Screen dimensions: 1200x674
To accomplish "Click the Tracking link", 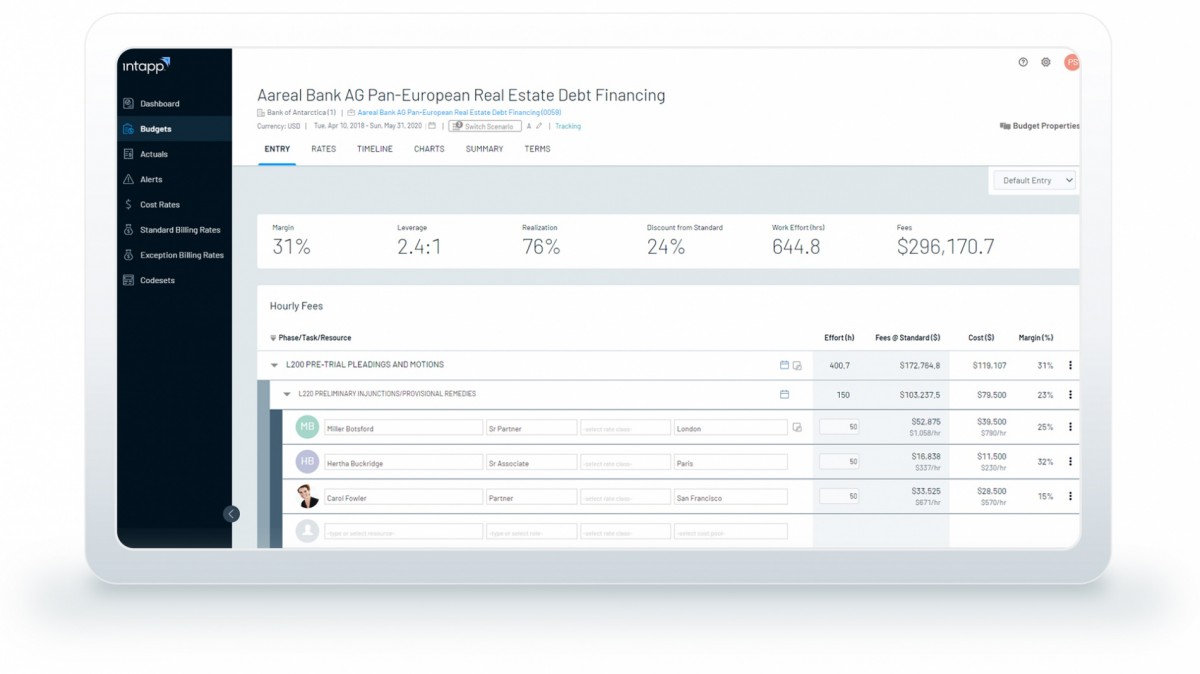I will 568,127.
